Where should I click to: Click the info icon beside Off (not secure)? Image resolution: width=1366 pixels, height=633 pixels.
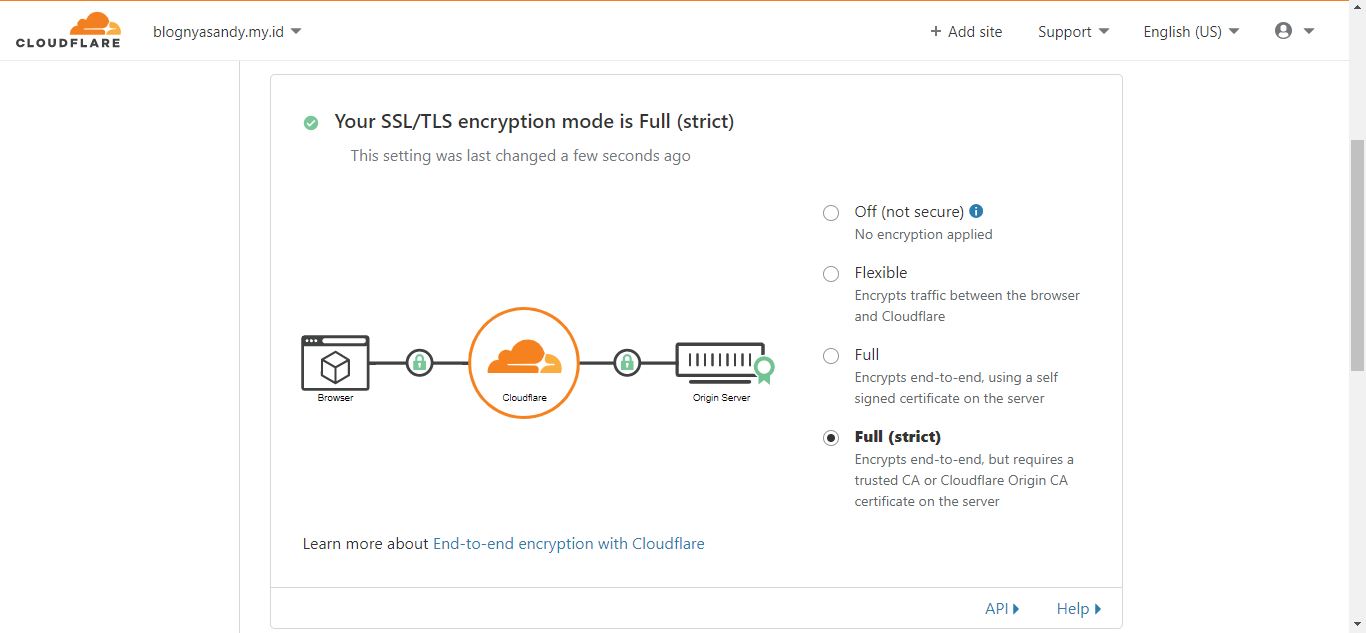[976, 211]
